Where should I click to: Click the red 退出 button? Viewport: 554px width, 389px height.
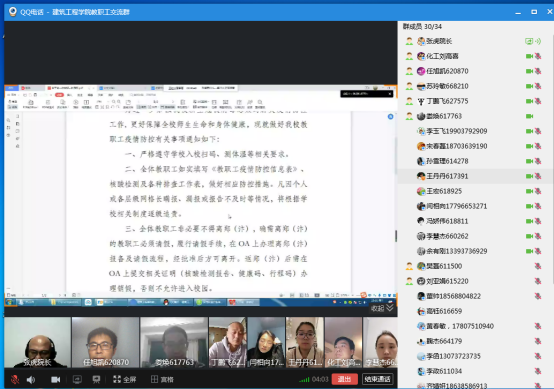(x=344, y=379)
